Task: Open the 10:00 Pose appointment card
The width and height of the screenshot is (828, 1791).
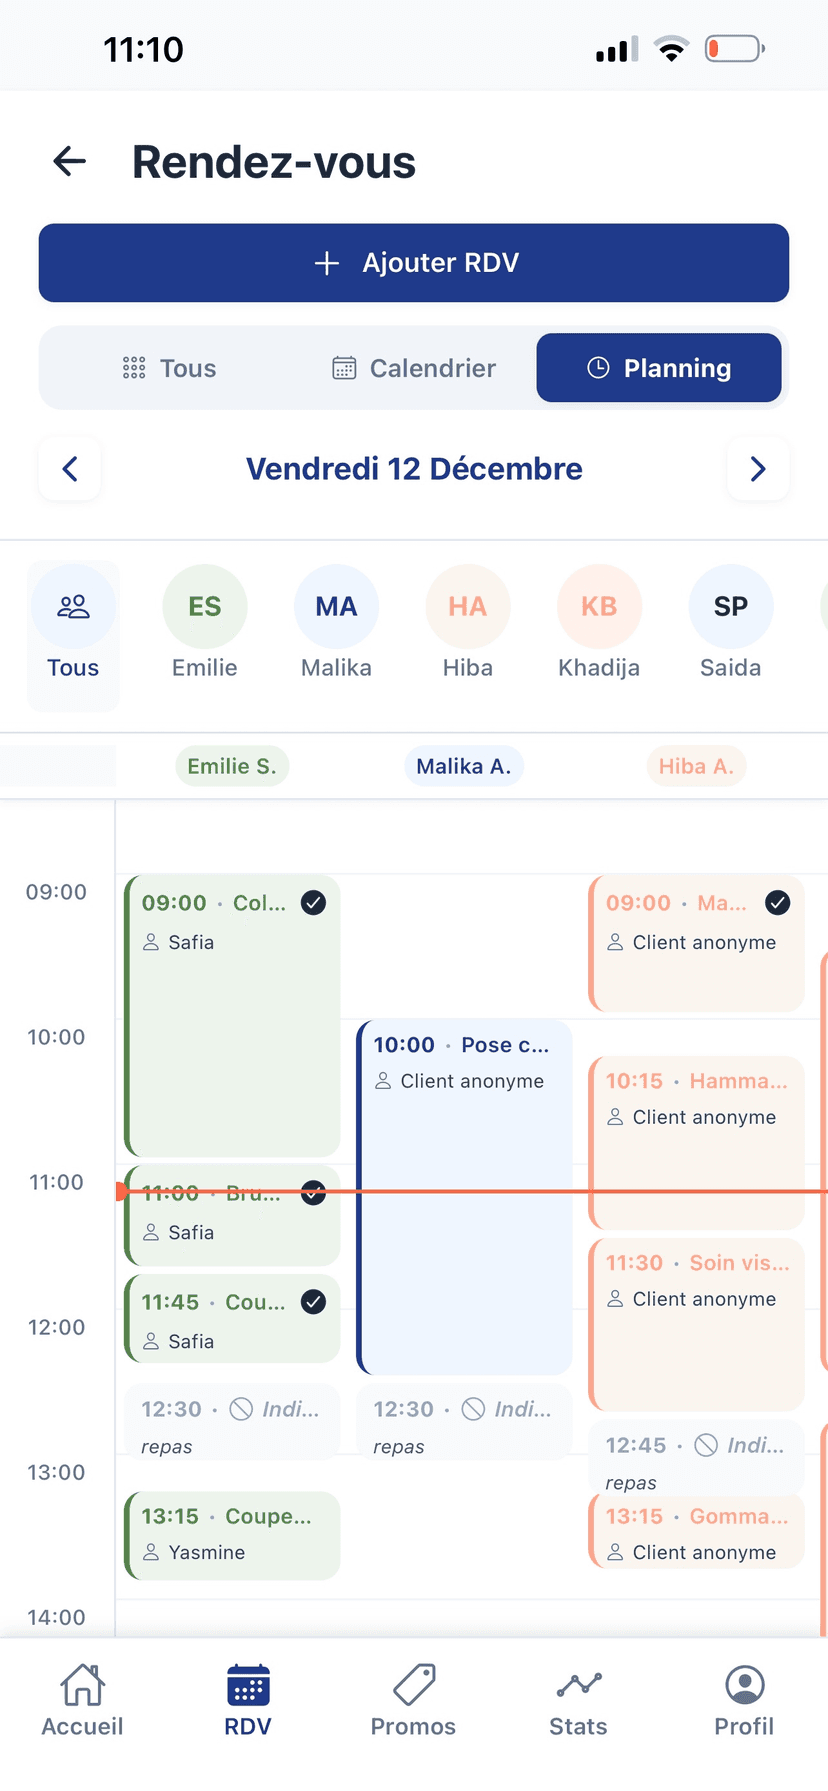Action: click(x=463, y=1100)
